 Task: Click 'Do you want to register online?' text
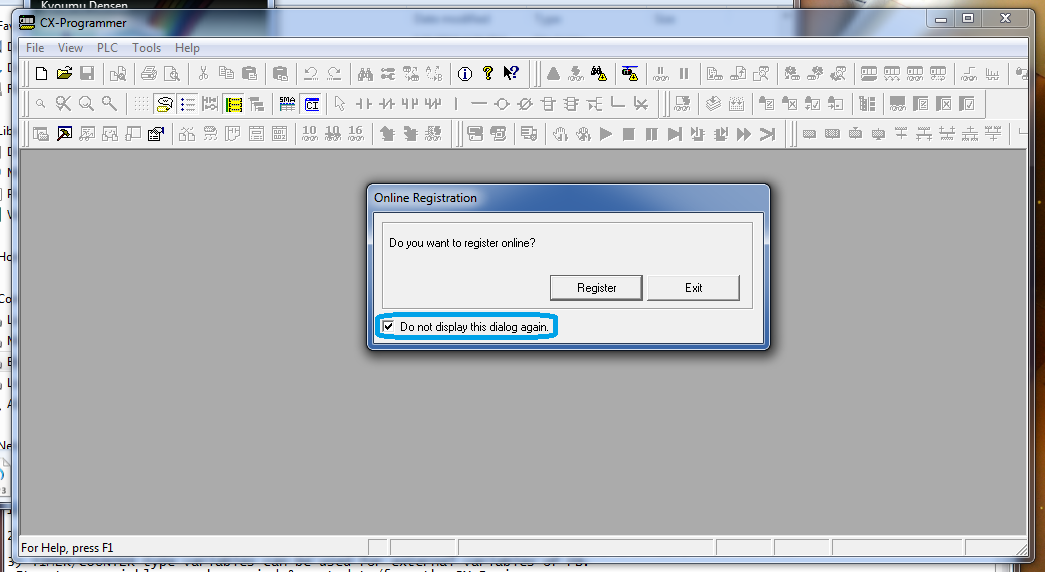(x=462, y=243)
